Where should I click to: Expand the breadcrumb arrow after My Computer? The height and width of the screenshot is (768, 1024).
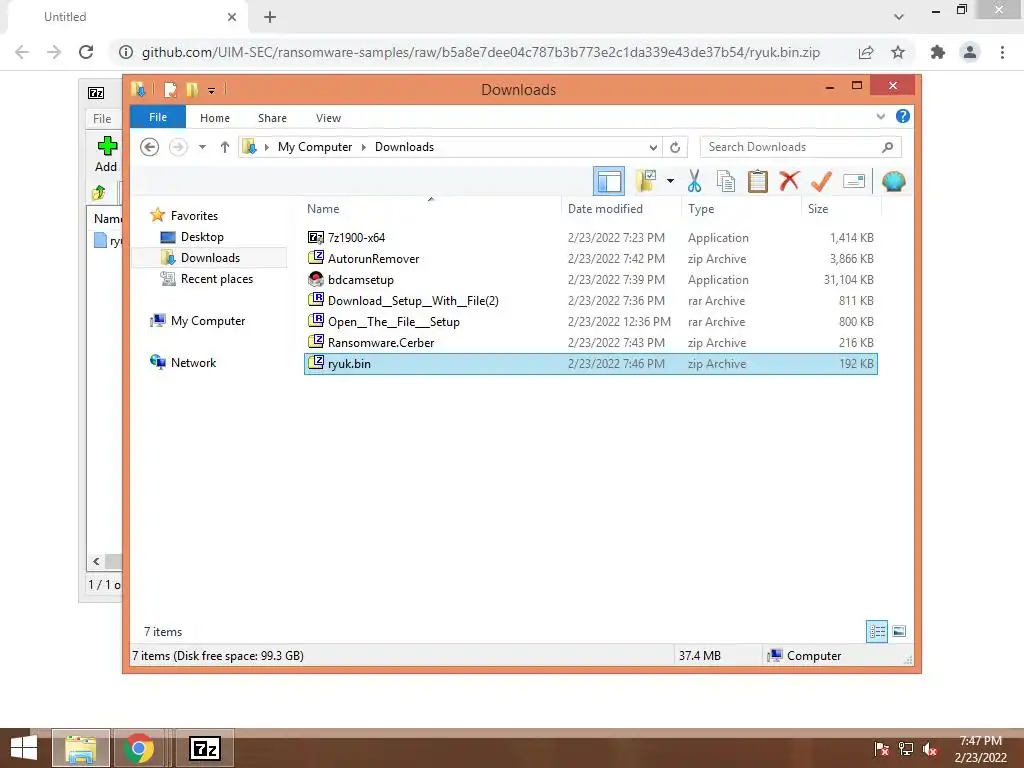point(364,147)
